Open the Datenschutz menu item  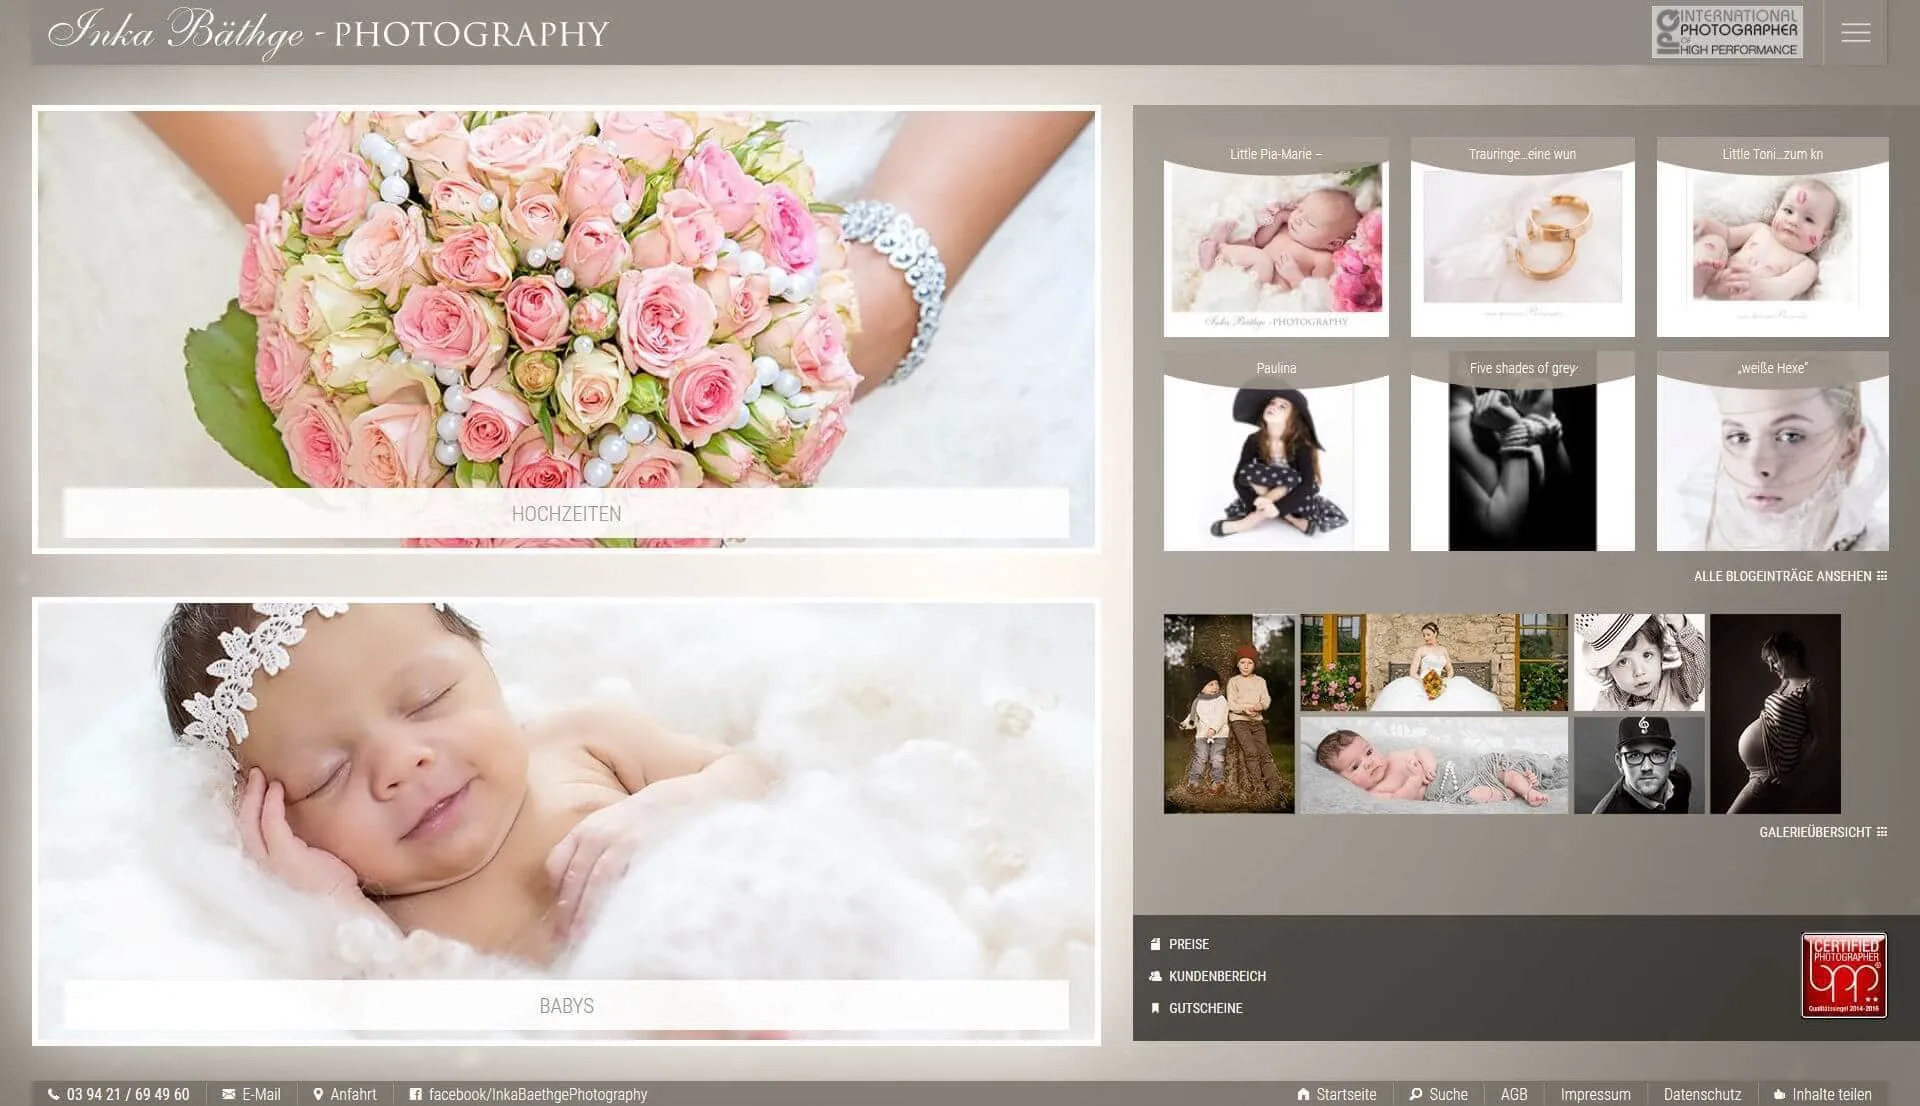tap(1702, 1094)
